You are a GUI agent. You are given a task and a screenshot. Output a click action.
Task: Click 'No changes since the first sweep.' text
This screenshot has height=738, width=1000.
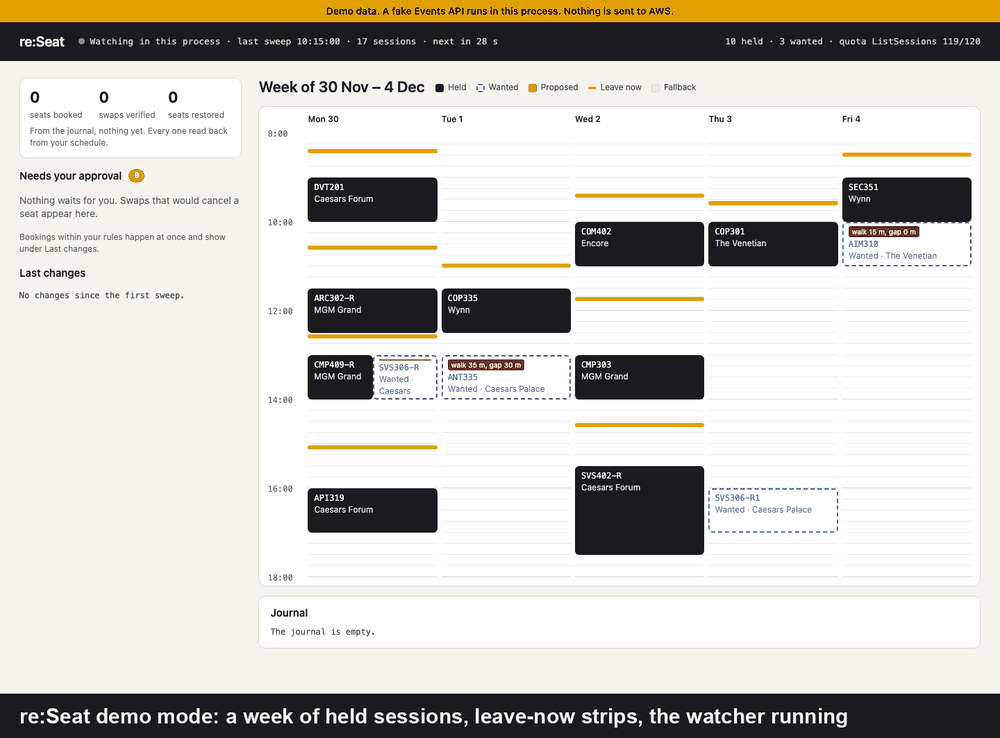[101, 295]
